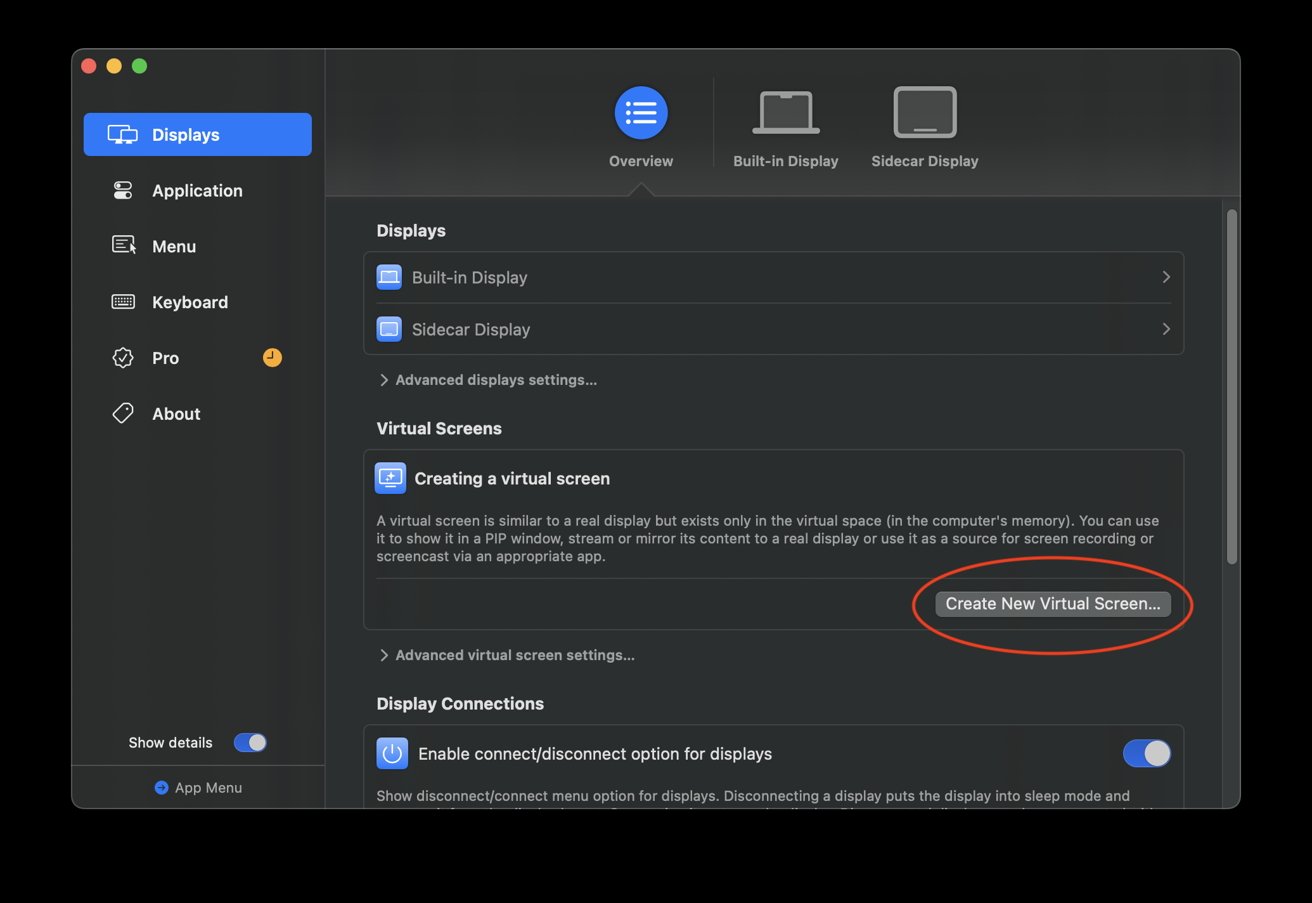The image size is (1312, 903).
Task: Disable connect/disconnect option for displays
Action: pos(1146,753)
